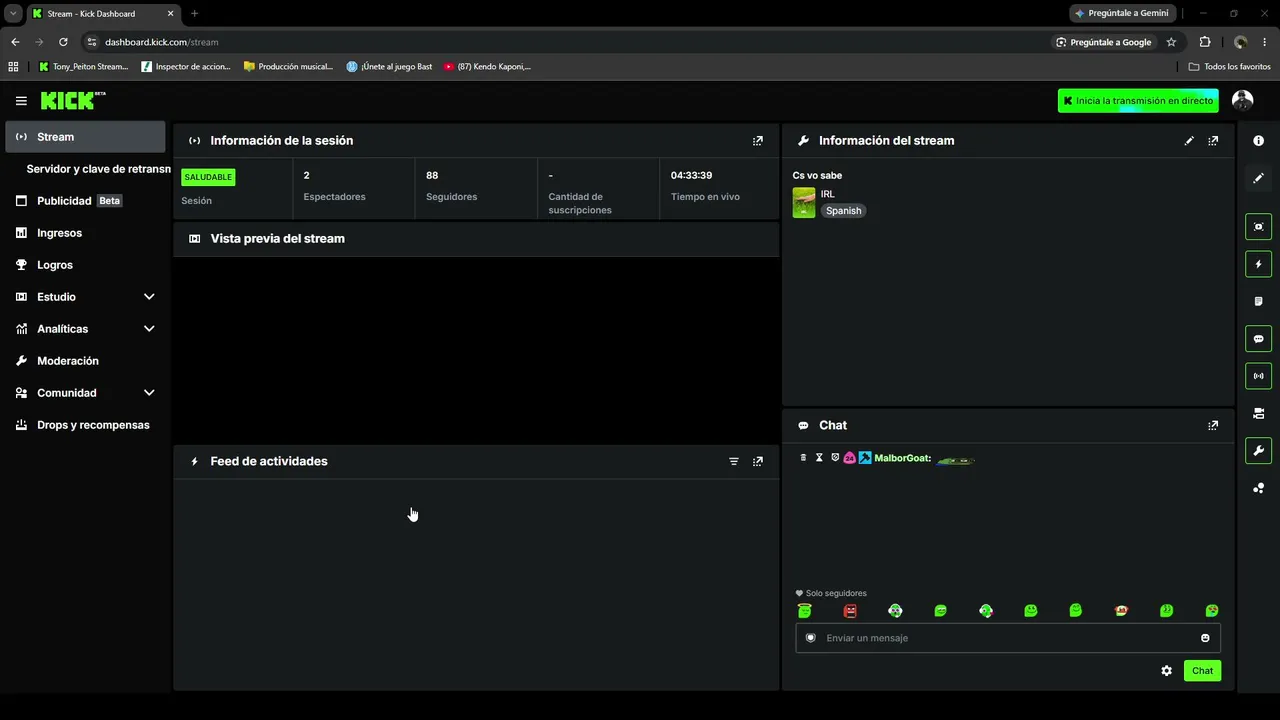Click the Kick logo
Viewport: 1280px width, 720px height.
click(x=72, y=100)
